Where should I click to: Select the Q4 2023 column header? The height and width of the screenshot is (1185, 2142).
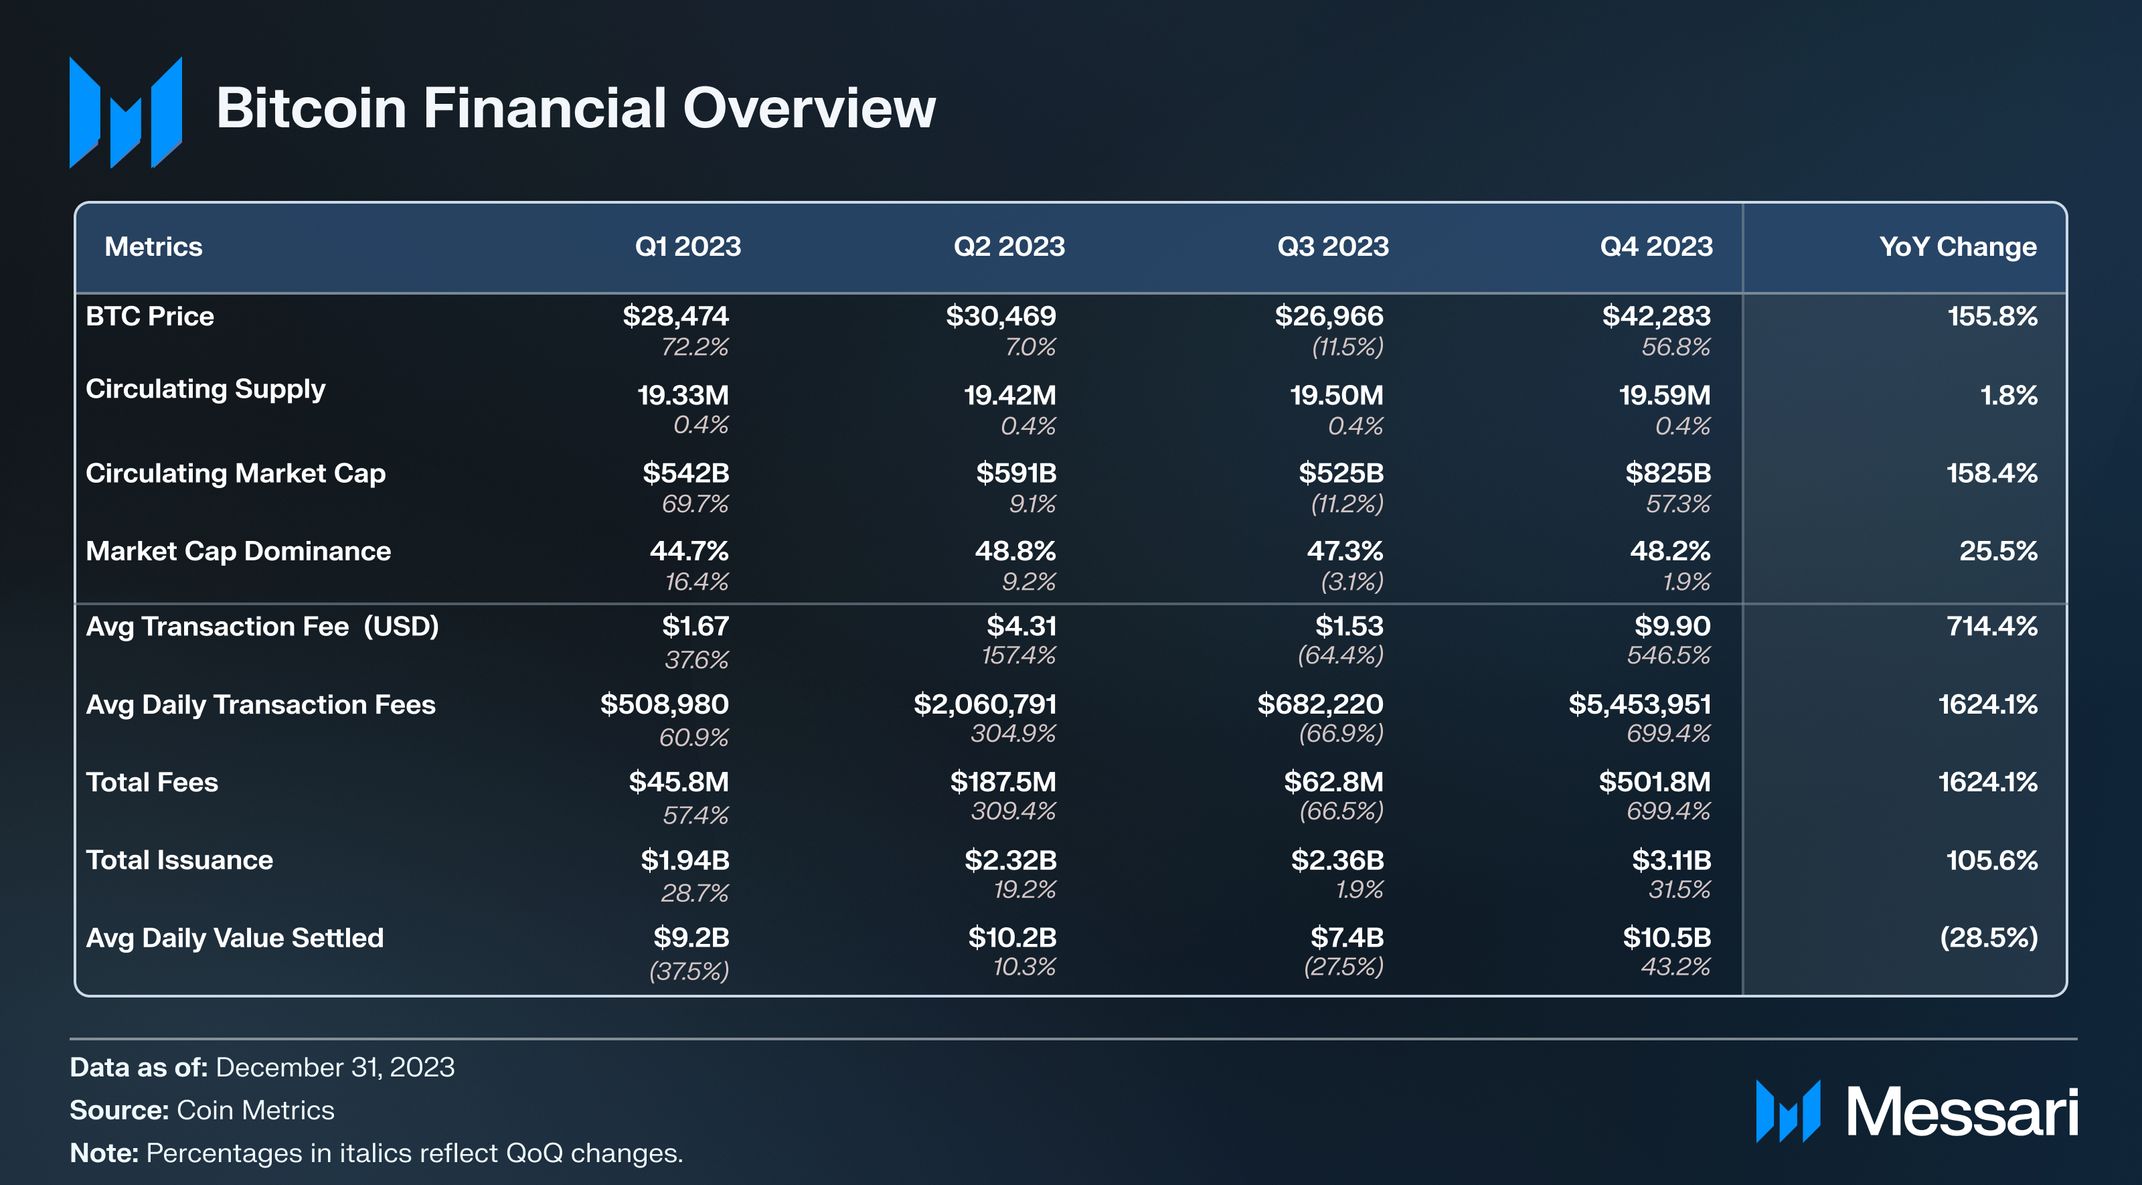1656,247
